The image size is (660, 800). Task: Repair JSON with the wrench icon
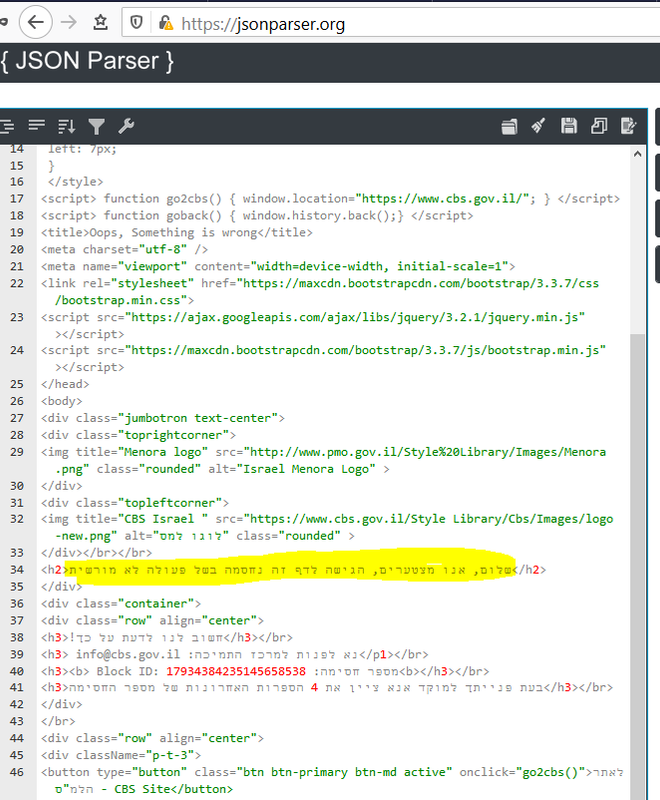(126, 126)
